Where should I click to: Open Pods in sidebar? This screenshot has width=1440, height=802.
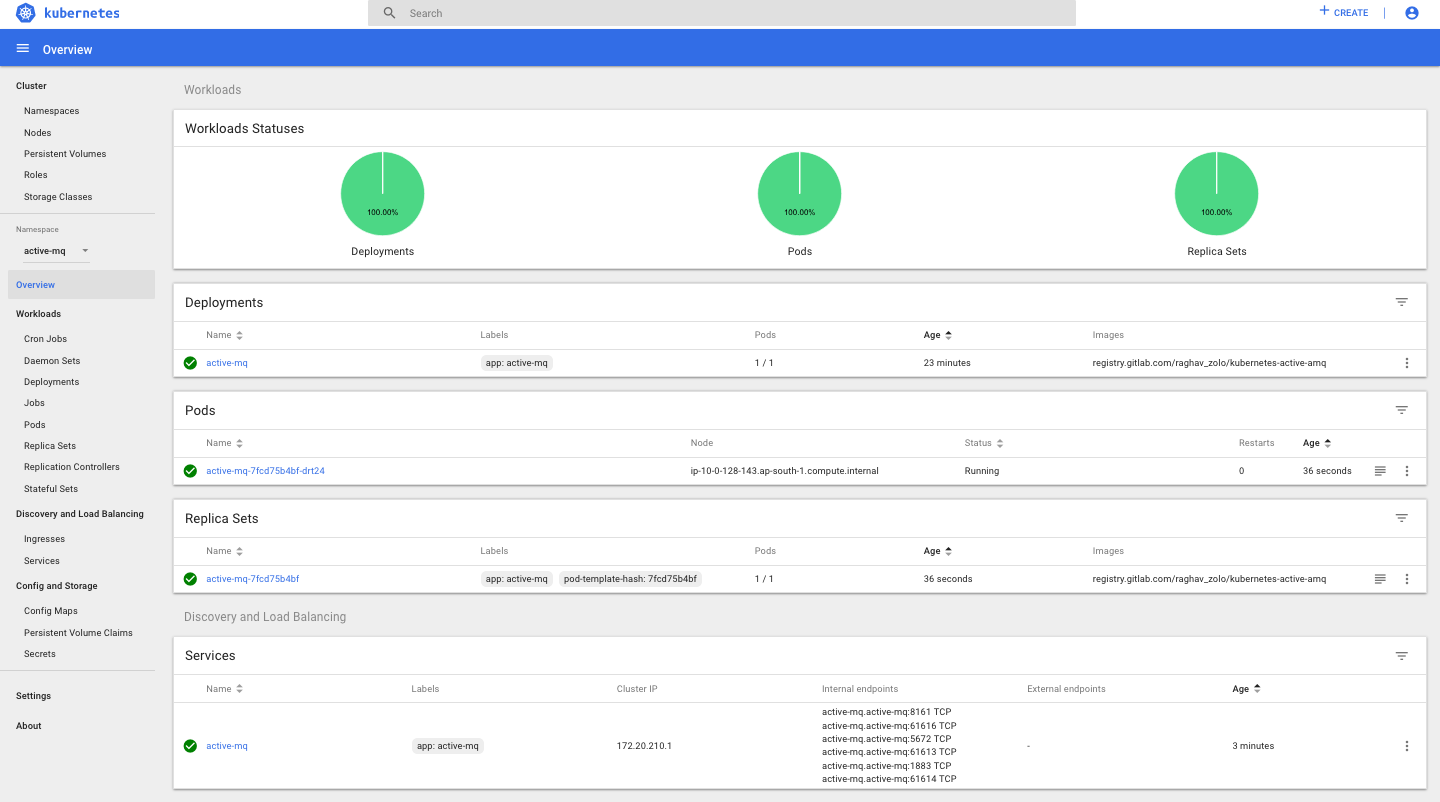pyautogui.click(x=35, y=425)
